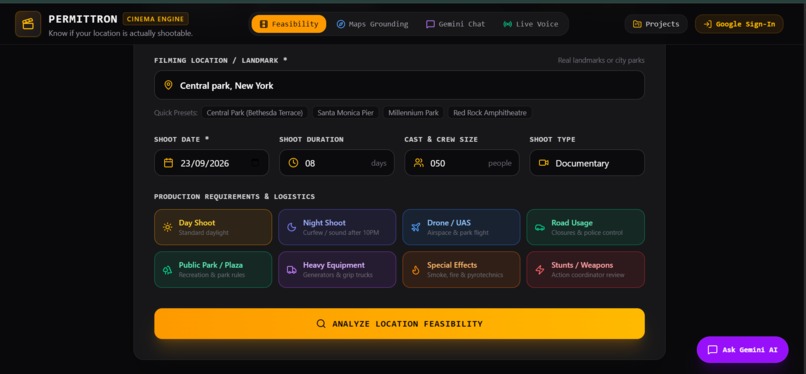The height and width of the screenshot is (374, 806).
Task: Toggle the Special Effects requirement
Action: [461, 269]
